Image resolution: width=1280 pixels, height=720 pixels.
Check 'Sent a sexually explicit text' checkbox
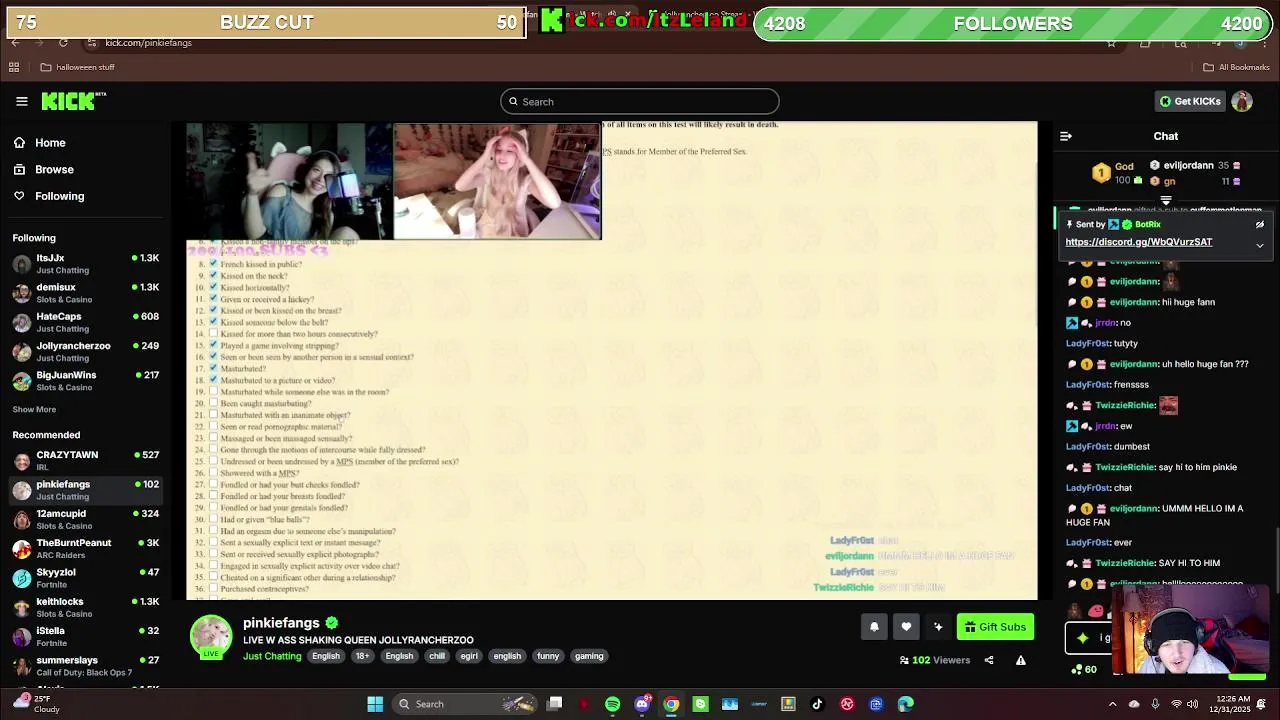point(213,542)
